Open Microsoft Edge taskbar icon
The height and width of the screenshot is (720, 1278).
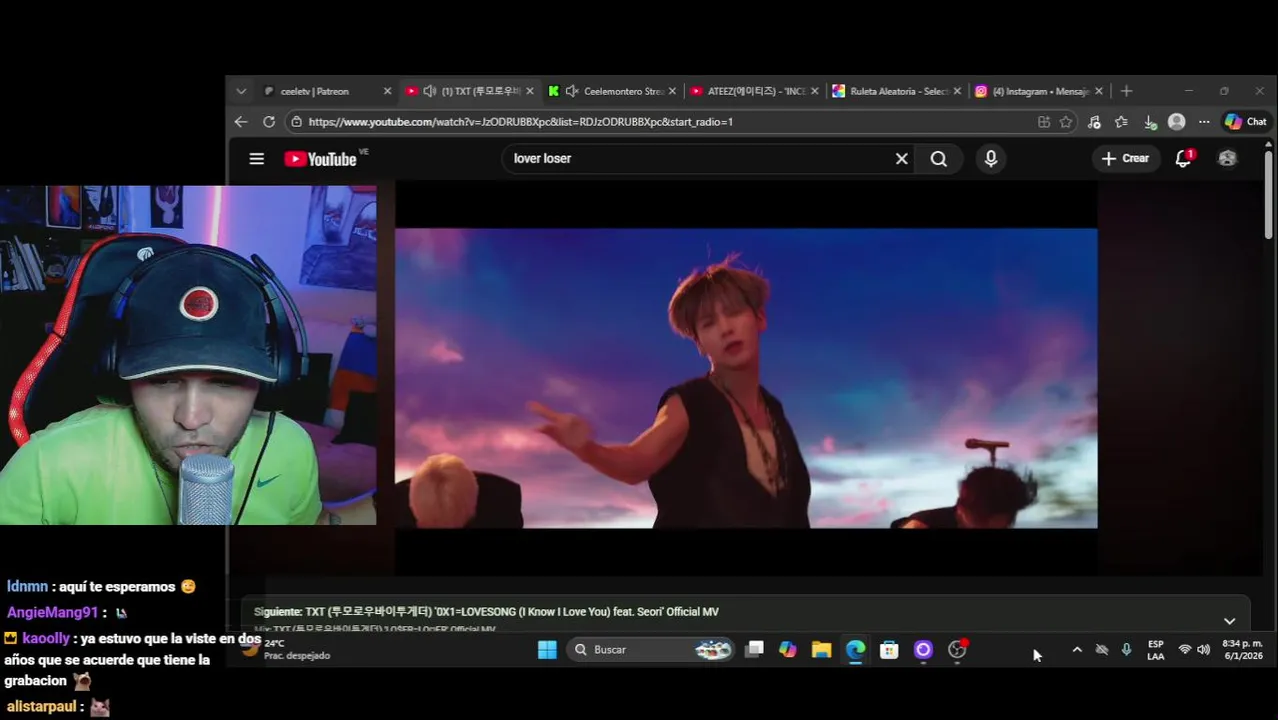point(855,650)
